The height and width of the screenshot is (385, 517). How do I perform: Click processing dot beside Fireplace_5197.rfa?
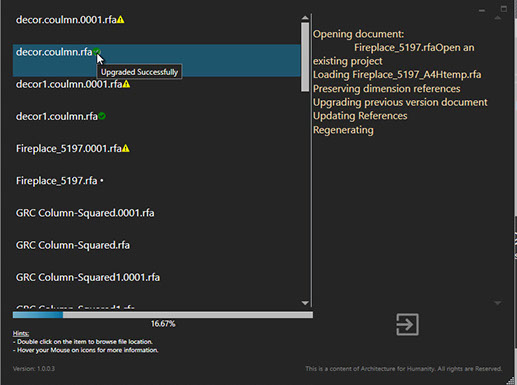point(102,181)
